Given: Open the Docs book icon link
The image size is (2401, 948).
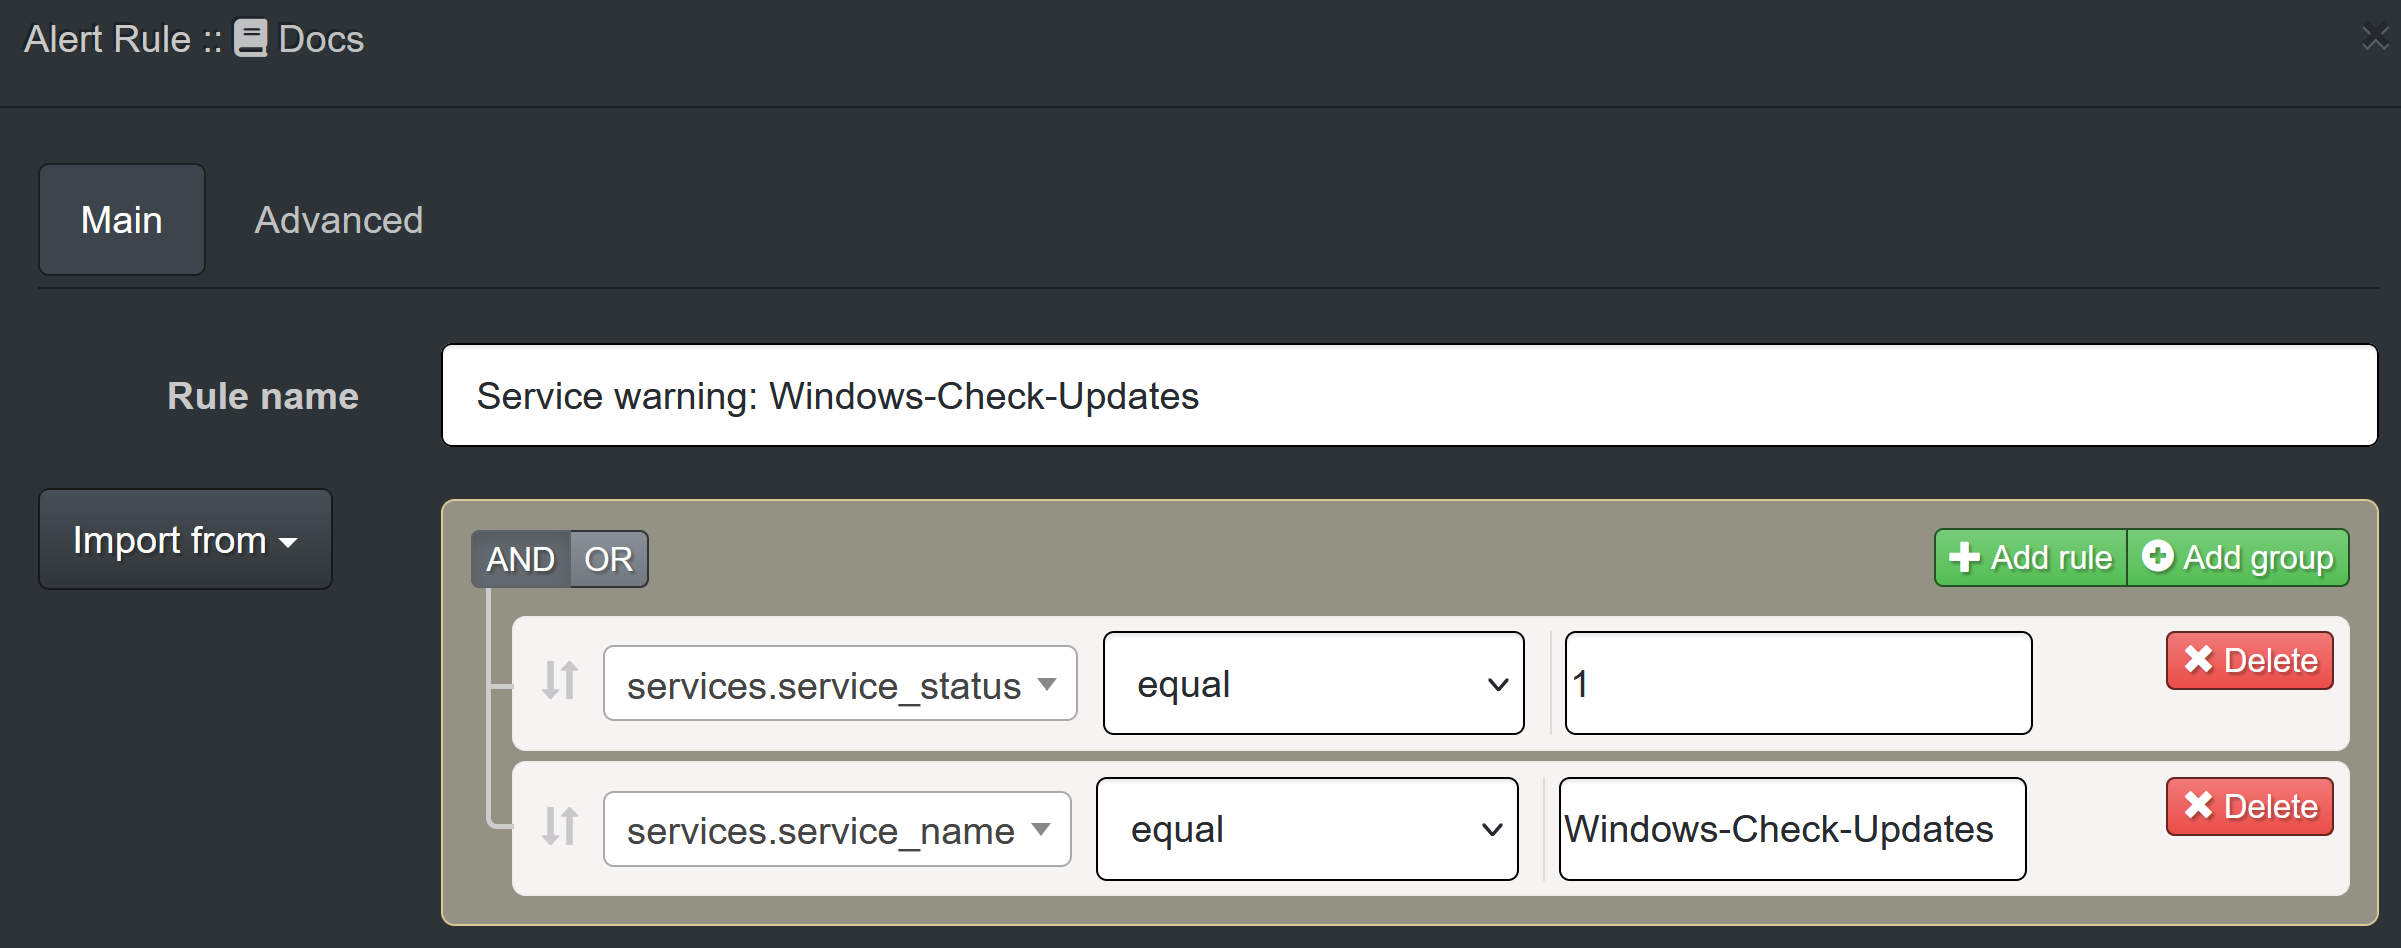Looking at the screenshot, I should (250, 39).
